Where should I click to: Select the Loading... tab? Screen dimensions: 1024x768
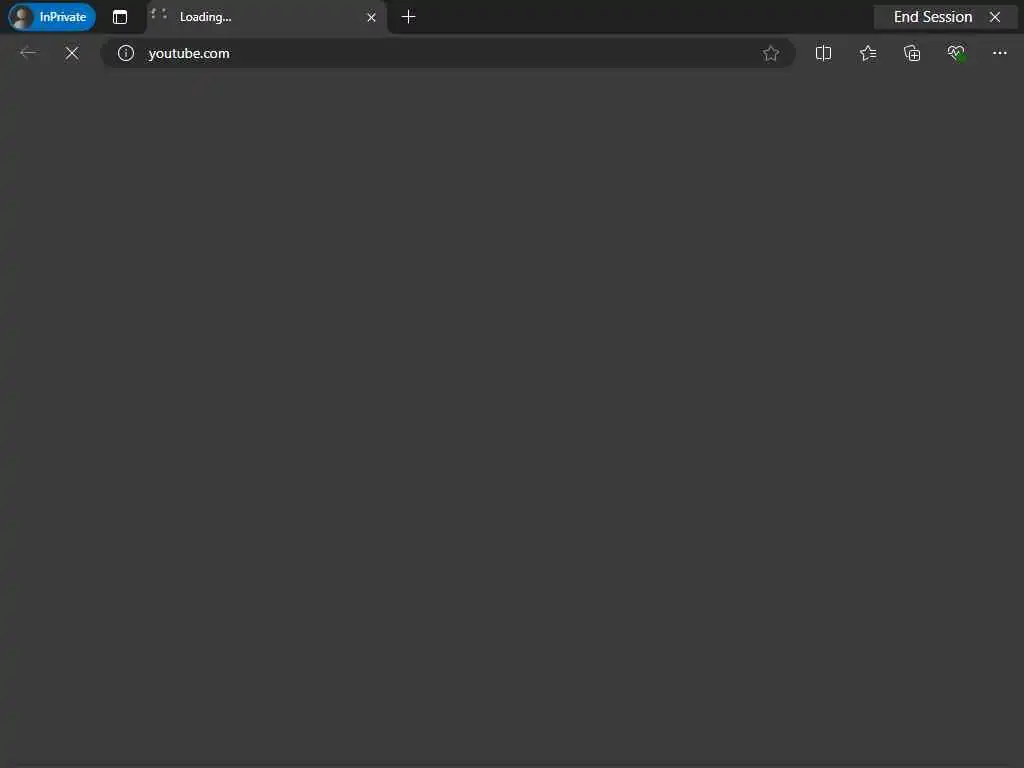click(x=267, y=17)
